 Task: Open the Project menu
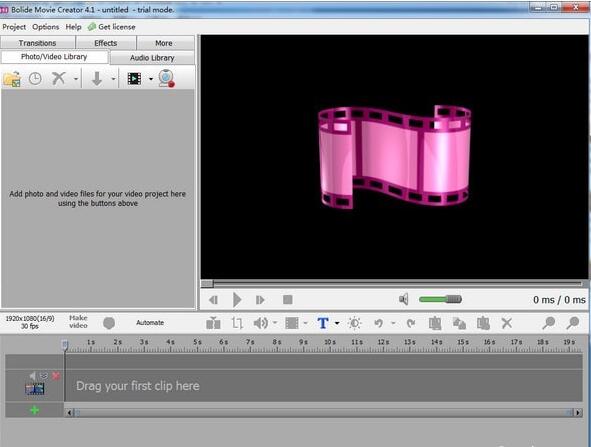14,27
